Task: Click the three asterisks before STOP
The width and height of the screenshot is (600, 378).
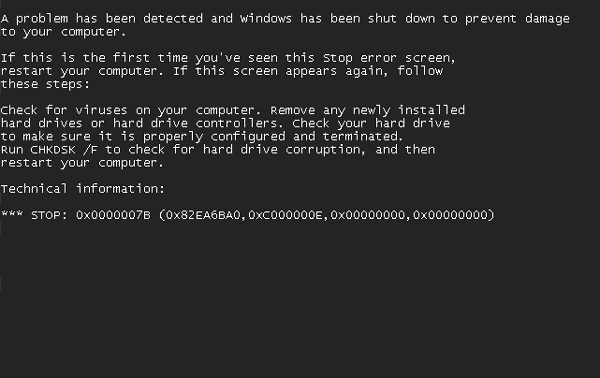Action: coord(12,213)
